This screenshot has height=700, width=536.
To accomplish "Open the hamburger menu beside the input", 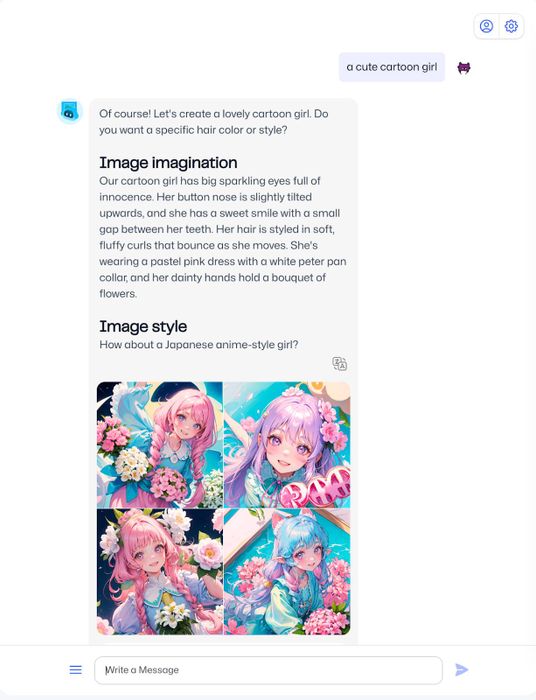I will click(x=76, y=670).
